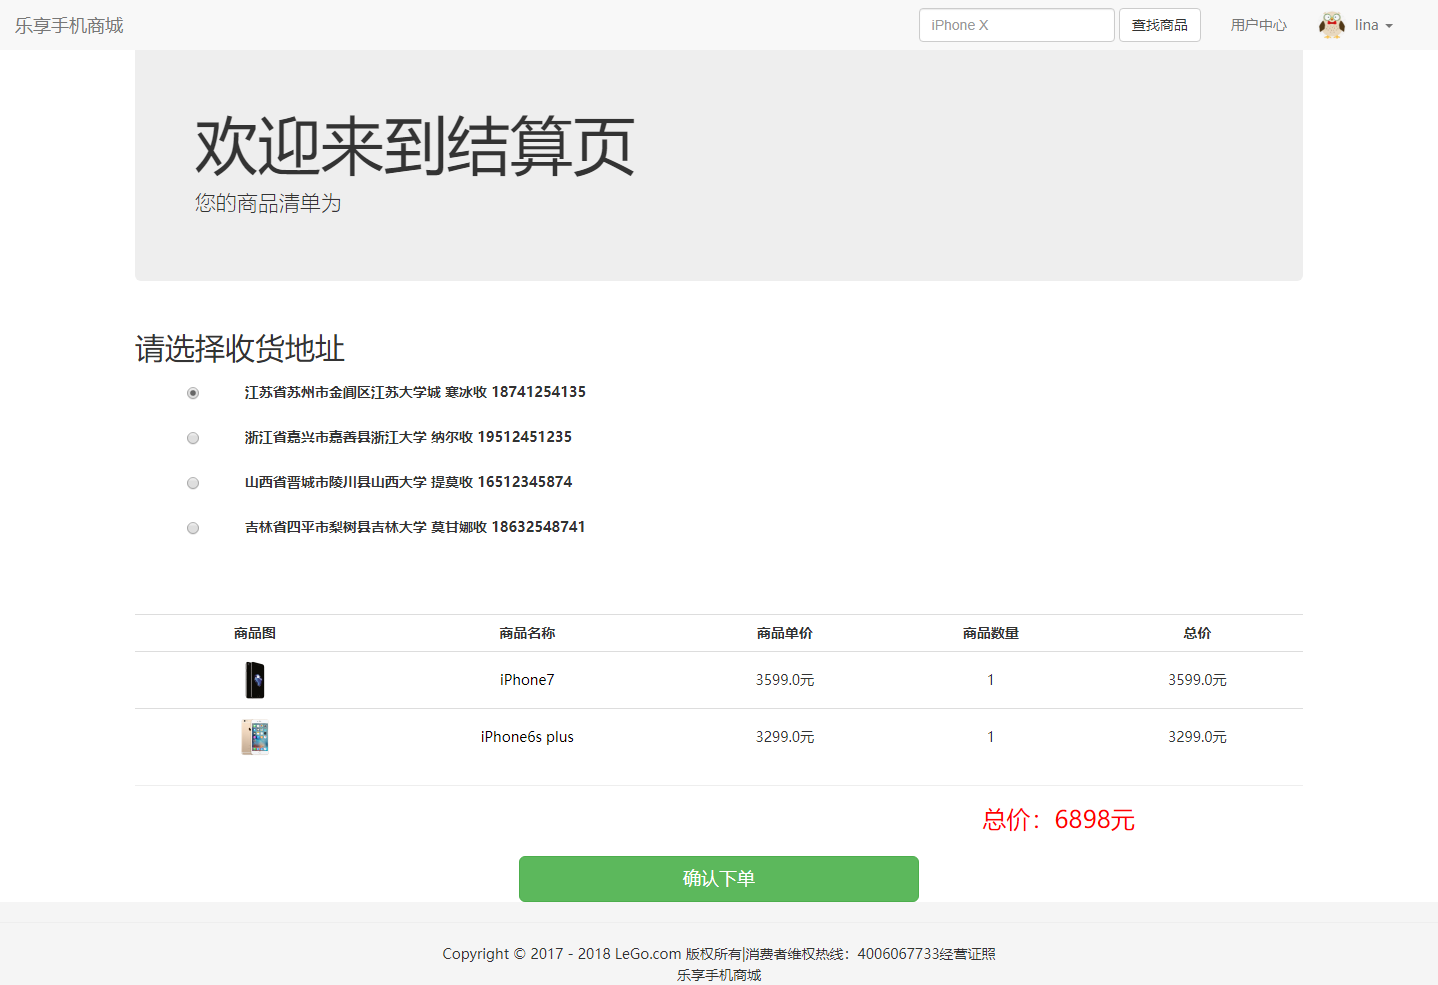Click the 3299.0元 unit price of iPhone6s plus
This screenshot has width=1438, height=985.
click(785, 737)
